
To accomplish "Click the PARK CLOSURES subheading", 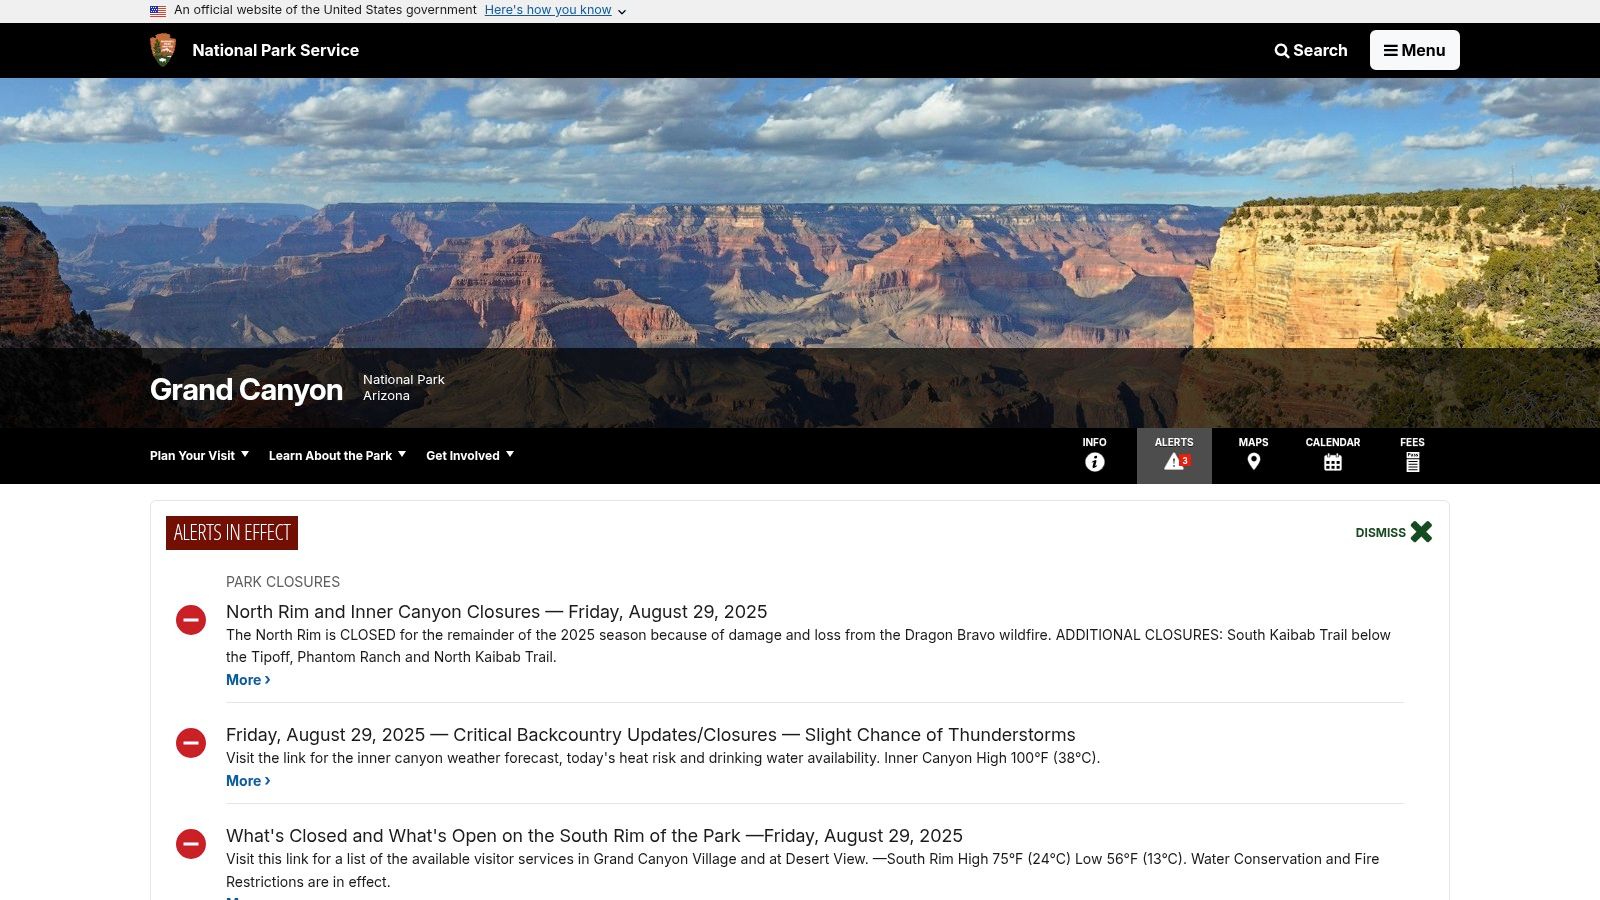I will point(283,582).
